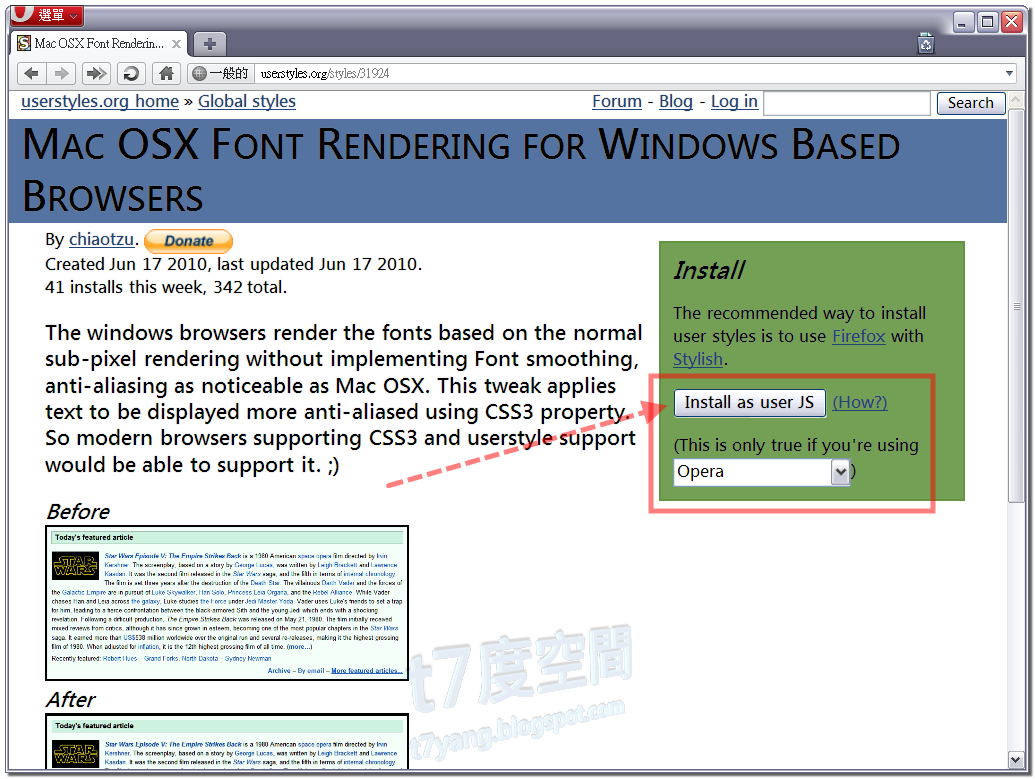This screenshot has width=1035, height=779.
Task: Click the 'Created Jun 17 2010' text line
Action: (x=233, y=264)
